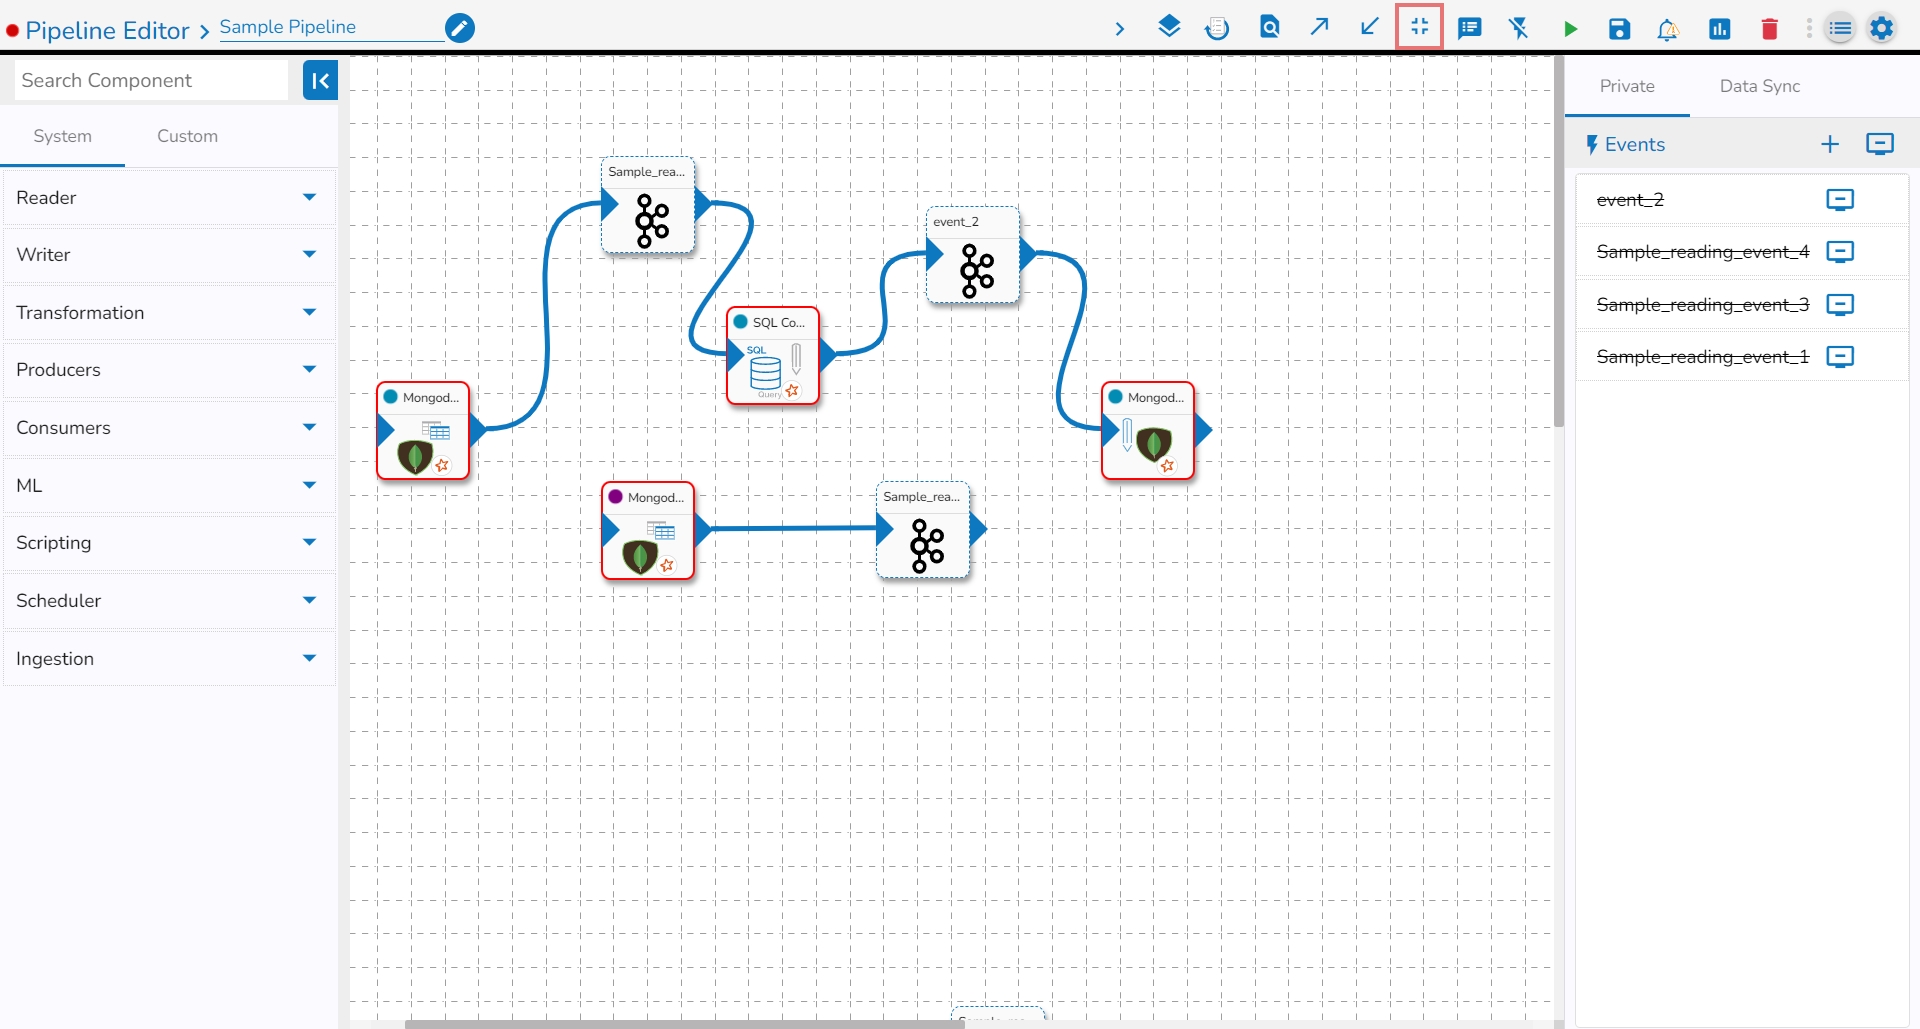Click the Sample_reading_event_4 list entry

(x=1702, y=252)
